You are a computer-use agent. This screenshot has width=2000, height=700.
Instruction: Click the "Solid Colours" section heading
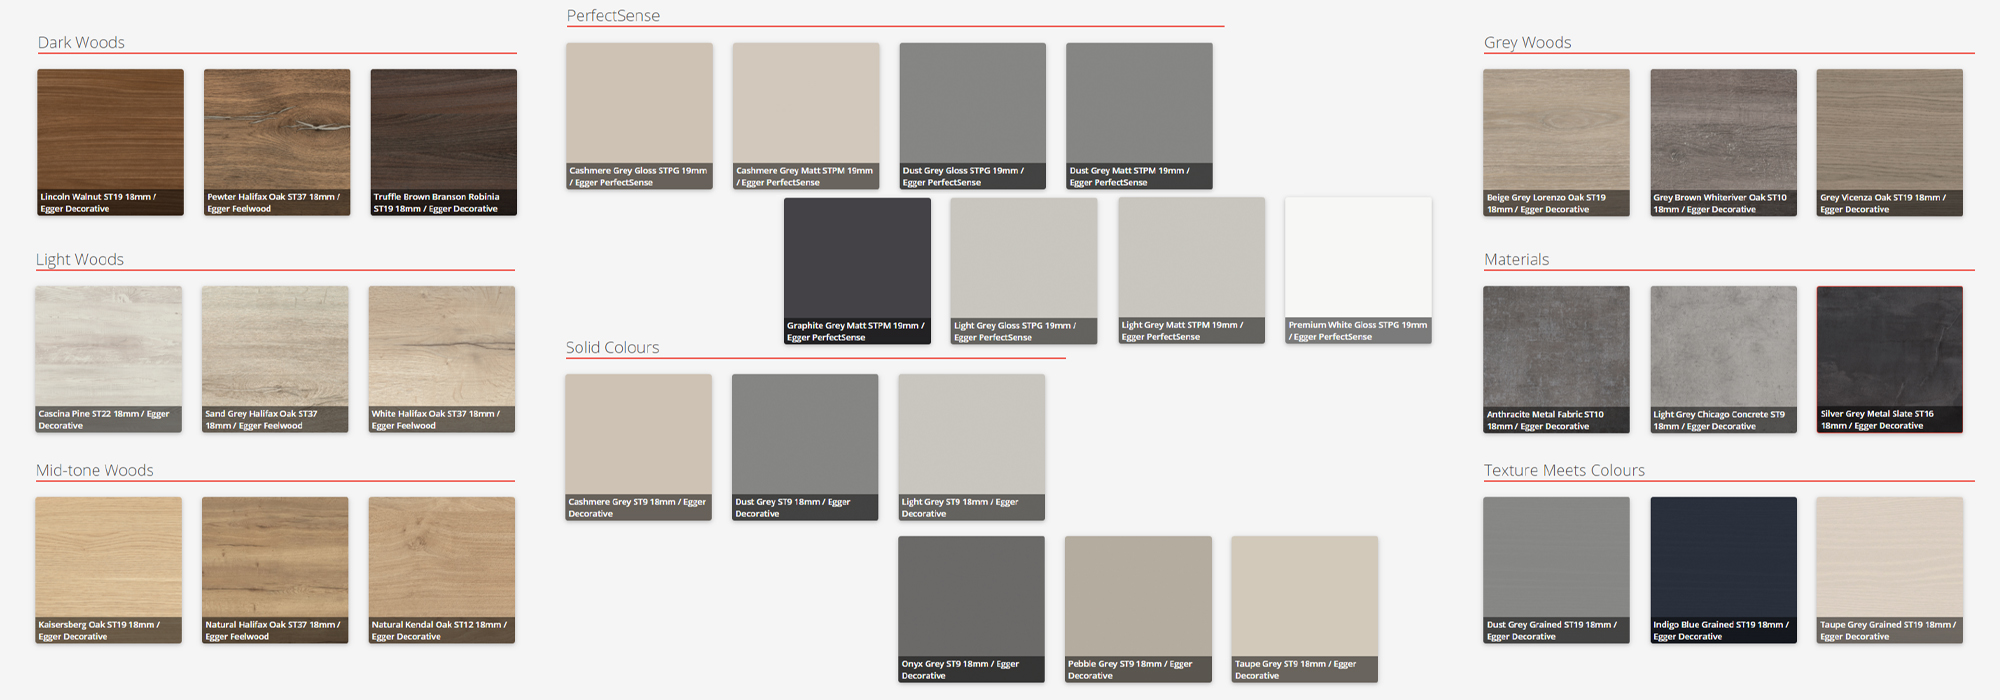click(612, 347)
